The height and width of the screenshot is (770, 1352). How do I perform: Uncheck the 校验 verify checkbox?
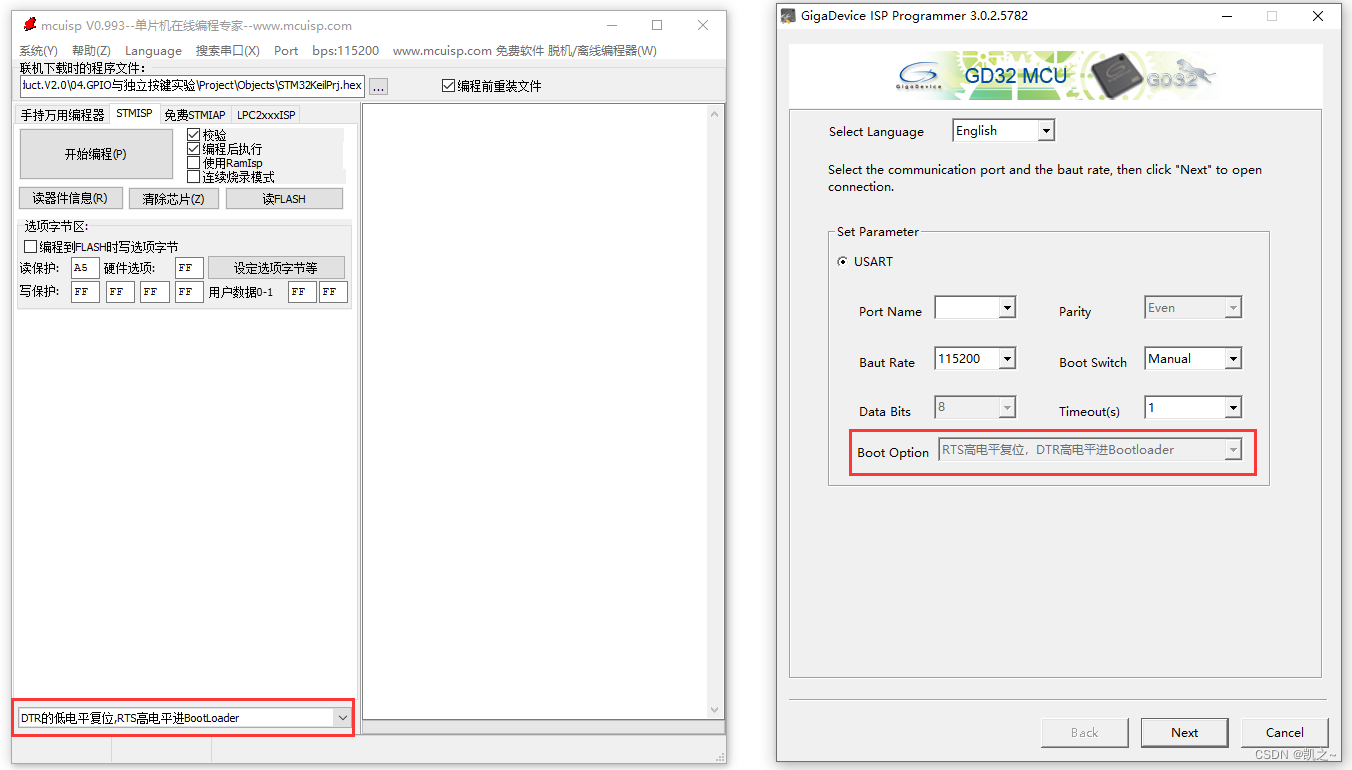point(194,135)
